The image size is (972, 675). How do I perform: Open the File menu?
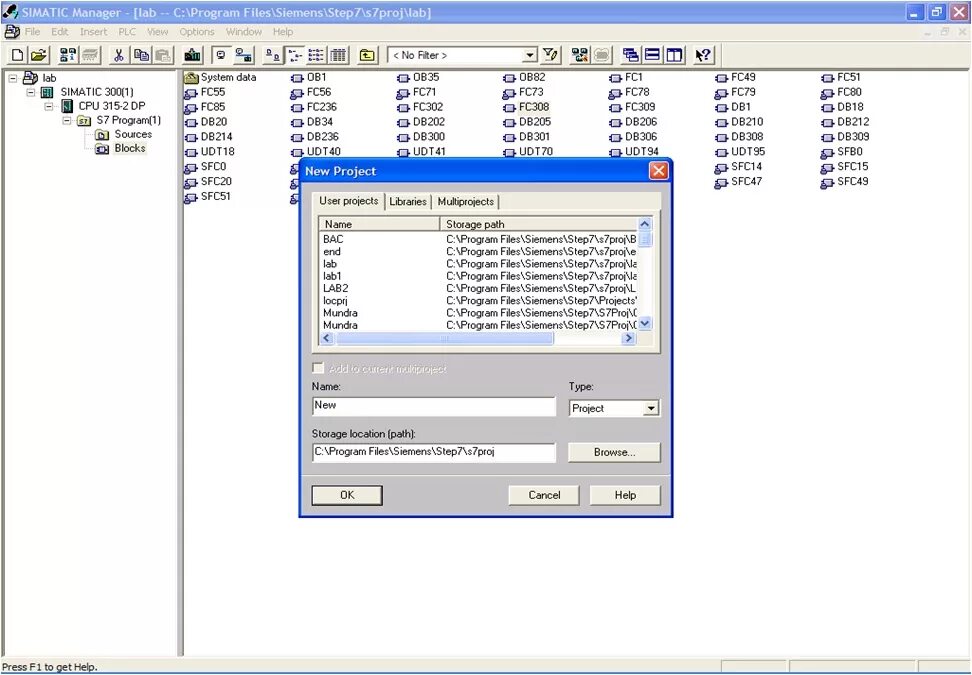[32, 32]
